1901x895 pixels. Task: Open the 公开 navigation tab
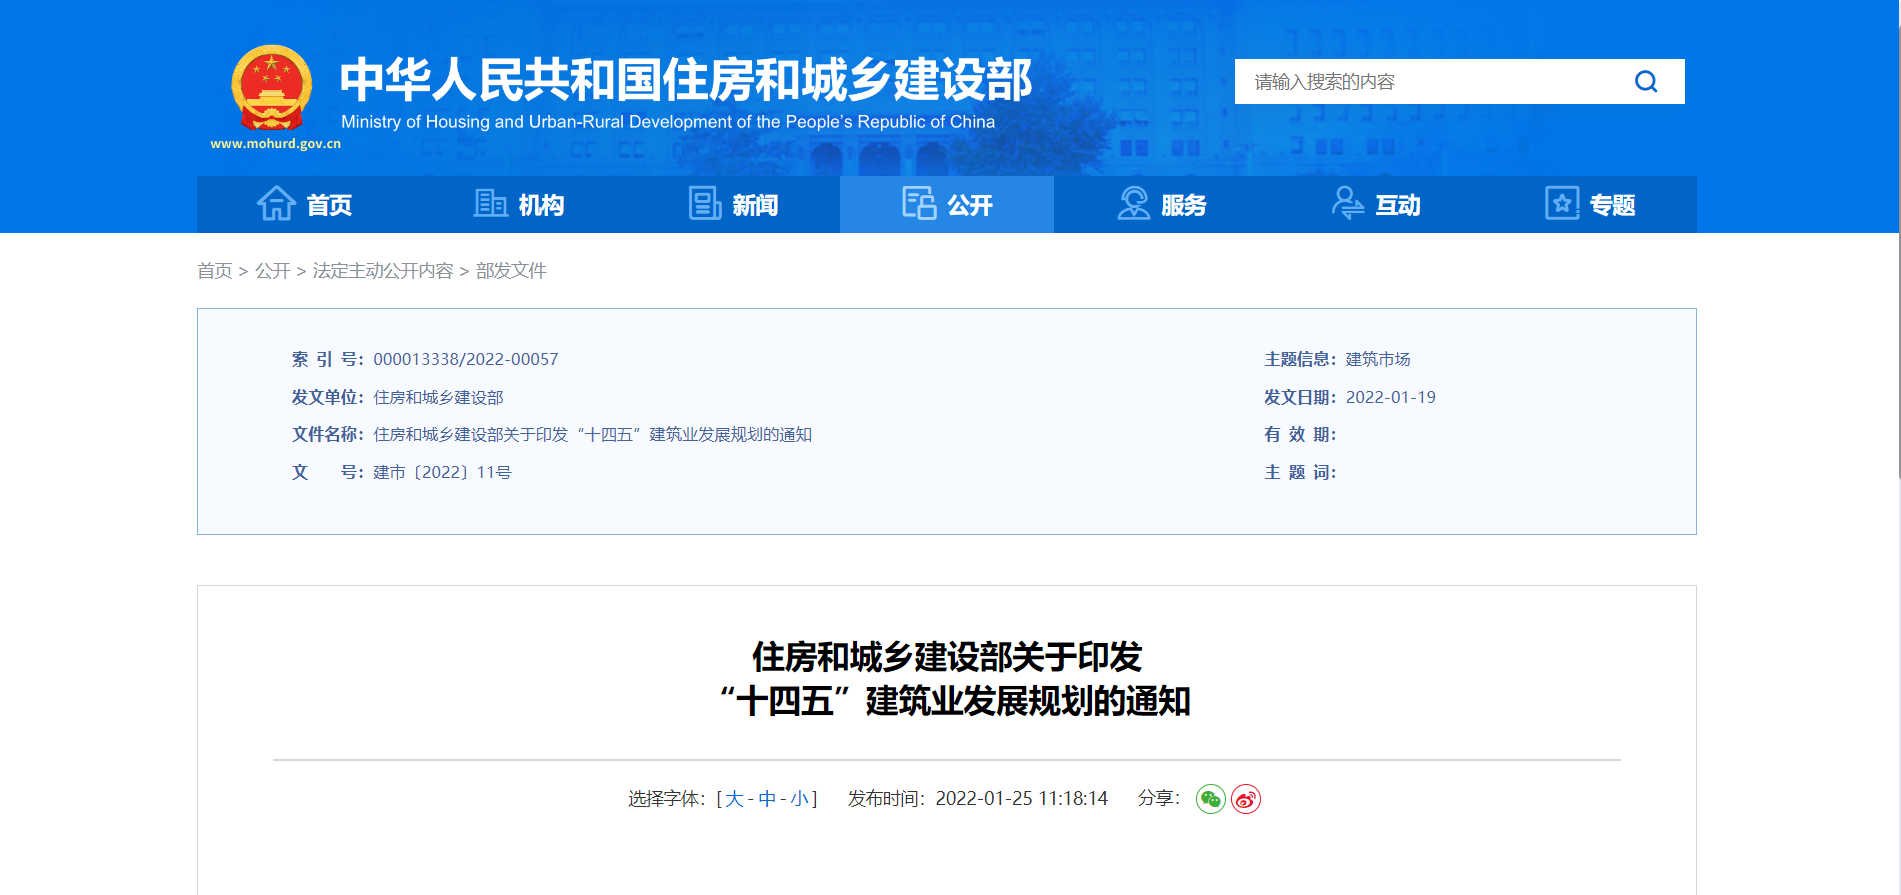(x=947, y=205)
